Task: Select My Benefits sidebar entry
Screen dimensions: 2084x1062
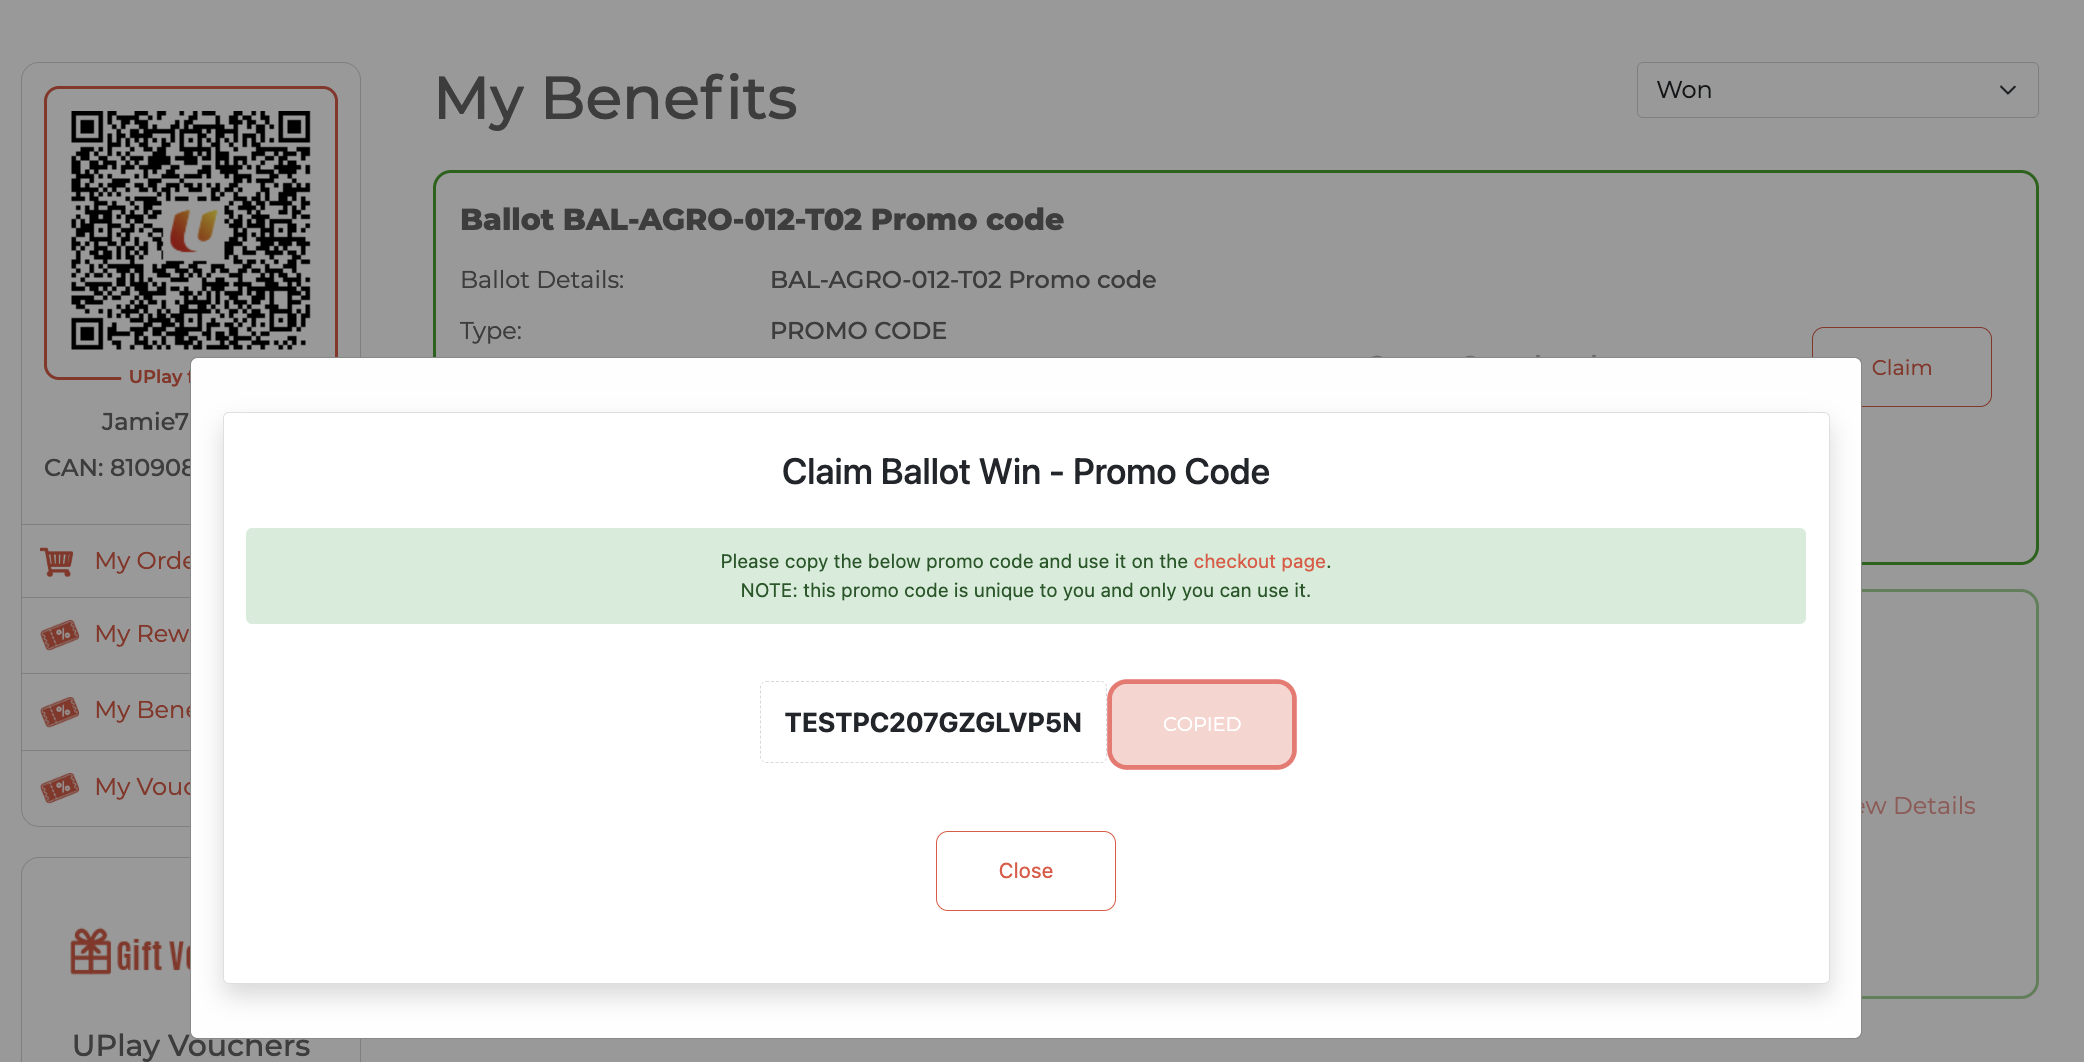Action: [141, 710]
